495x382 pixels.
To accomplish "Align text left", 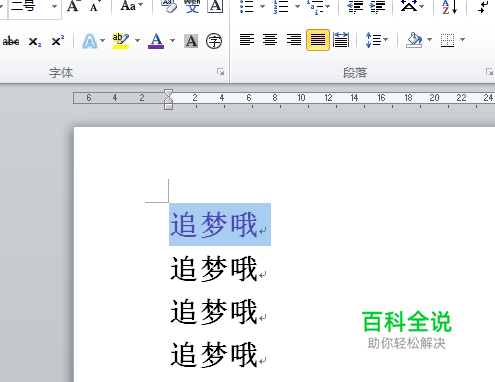I will coord(247,40).
